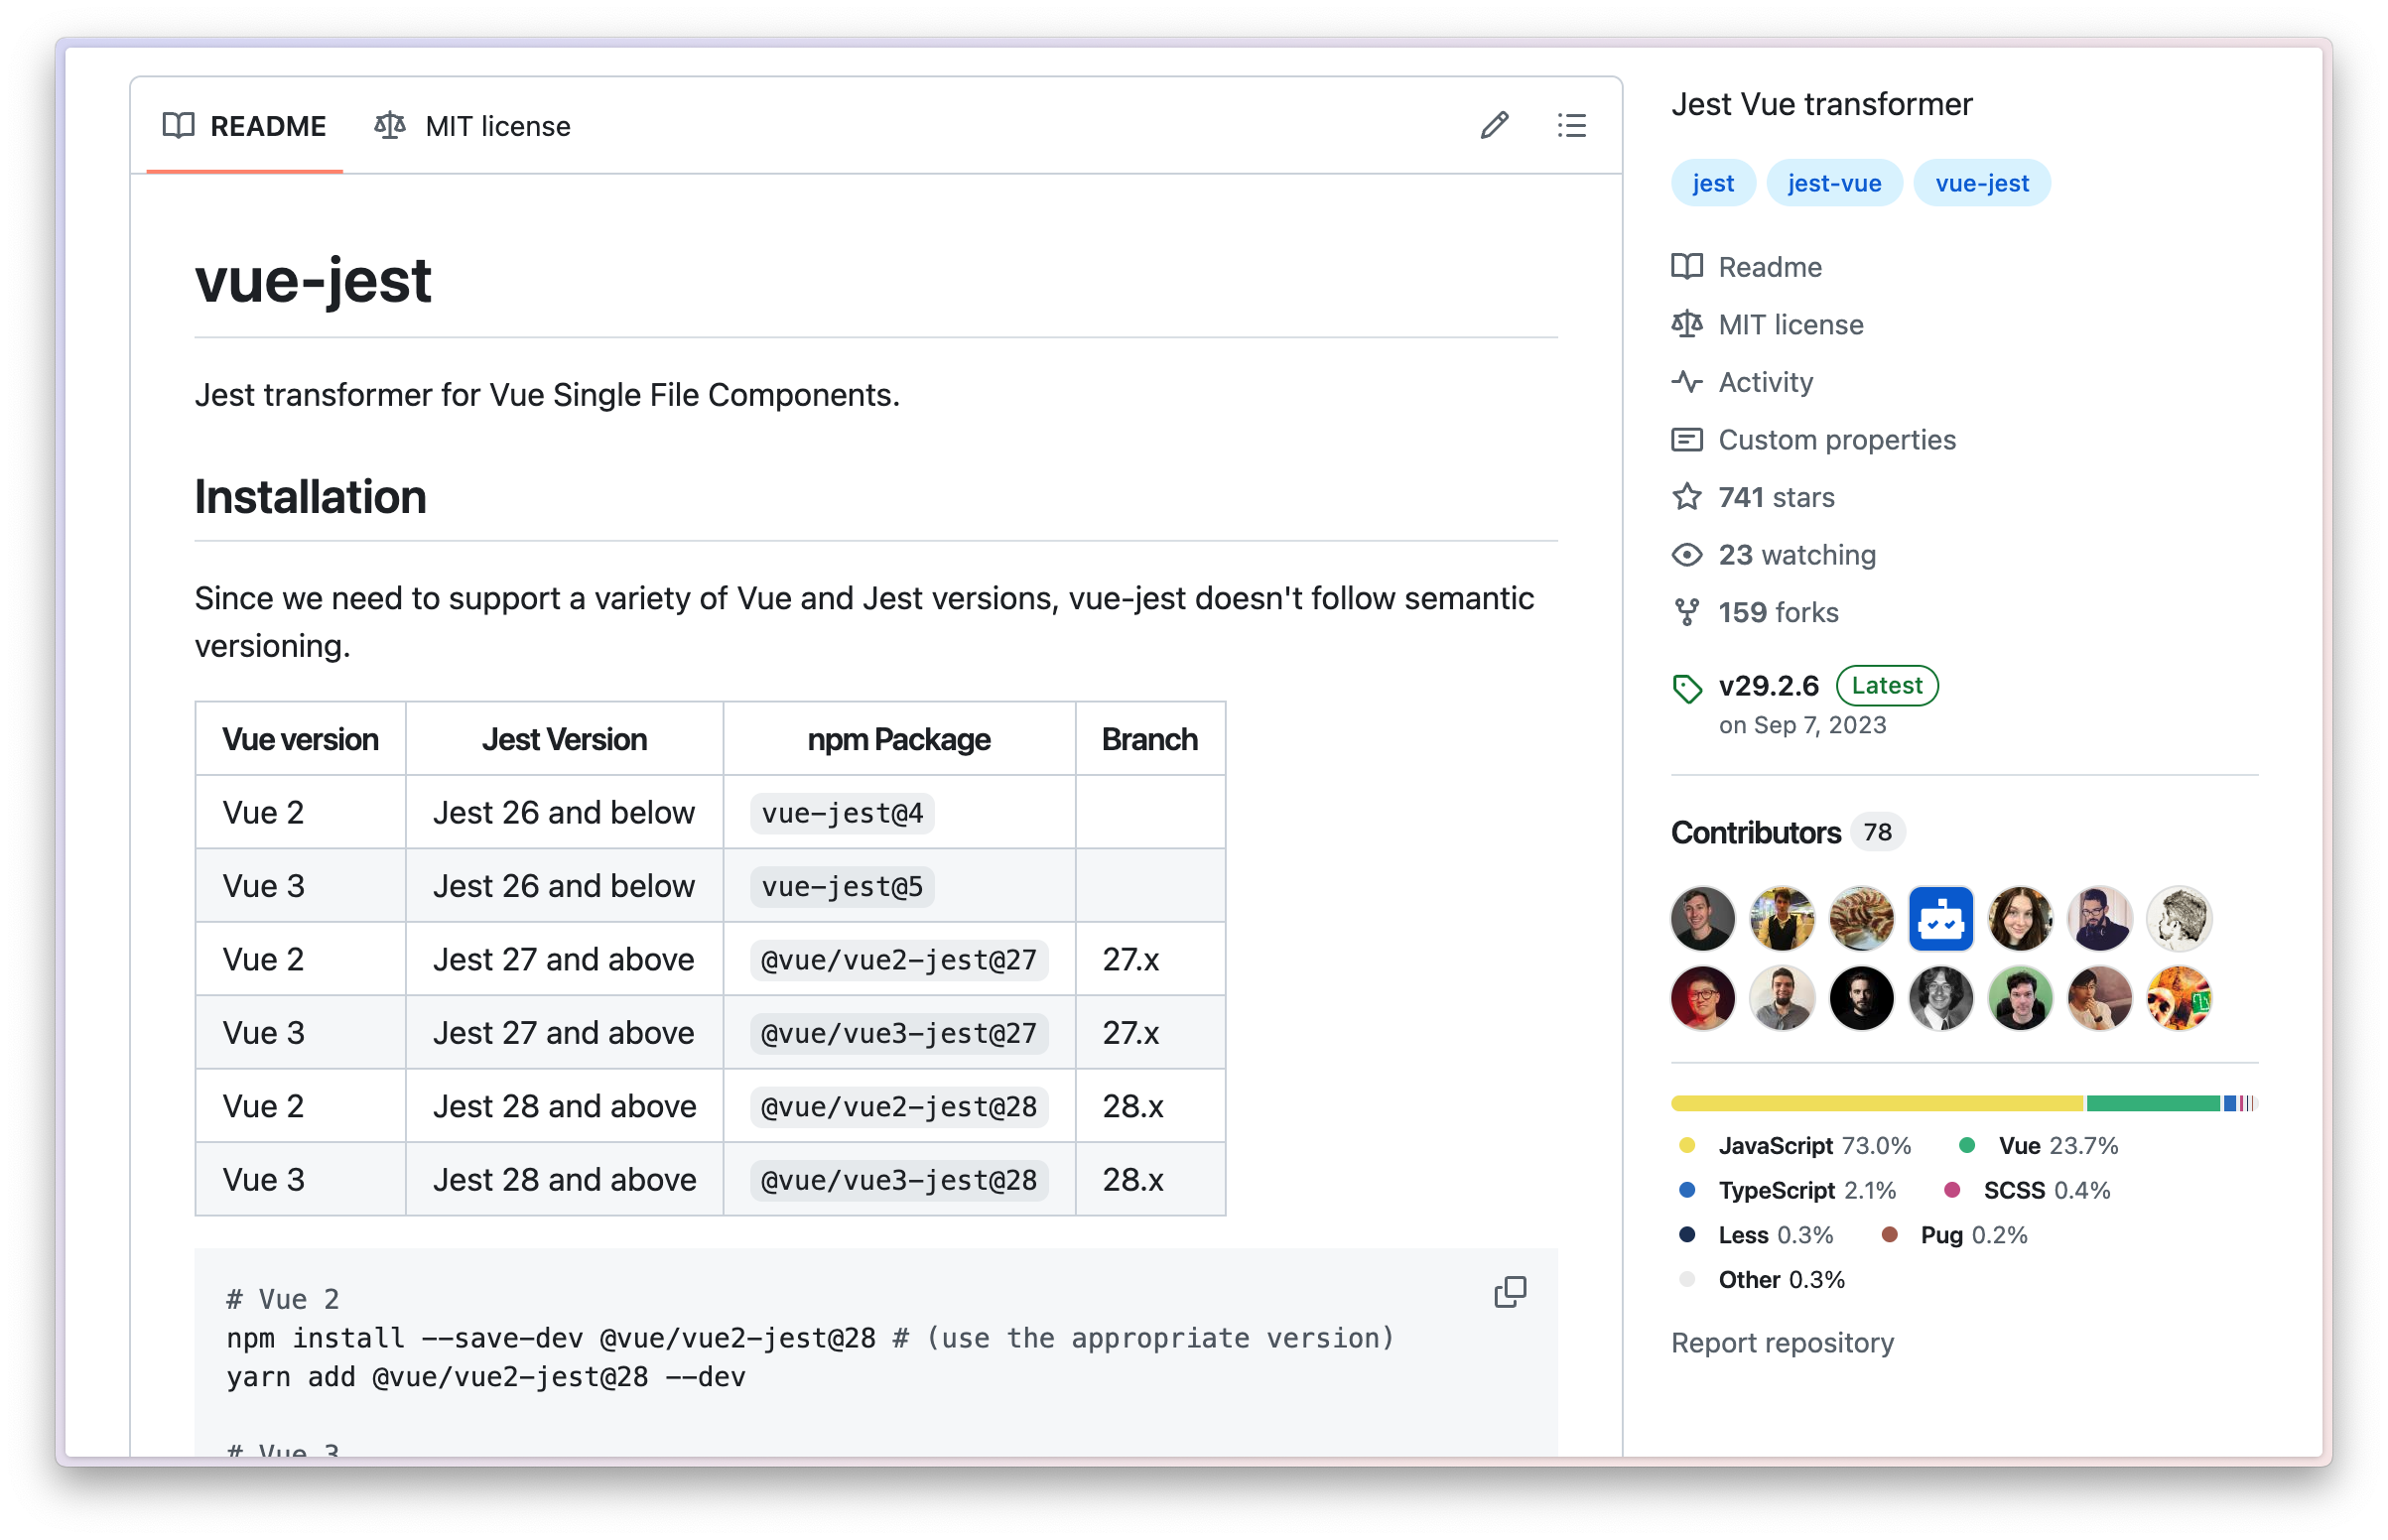Click the scale icon beside sidebar MIT license
Viewport: 2388px width, 1540px height.
(x=1687, y=324)
